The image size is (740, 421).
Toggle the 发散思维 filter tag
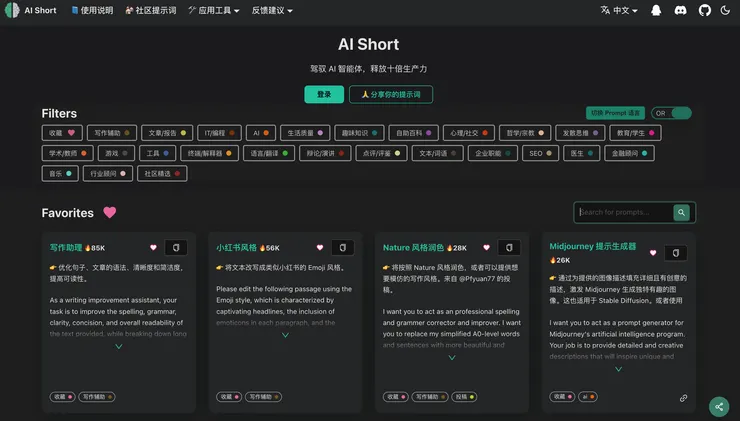(580, 133)
